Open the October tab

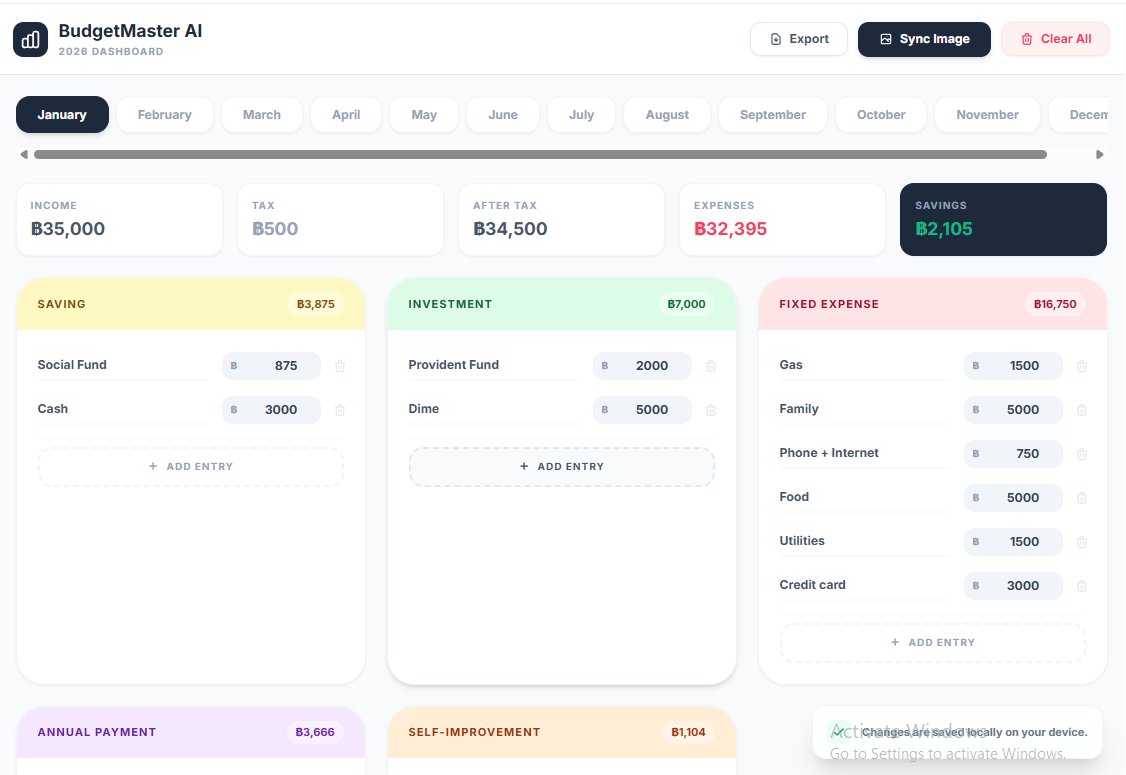881,115
